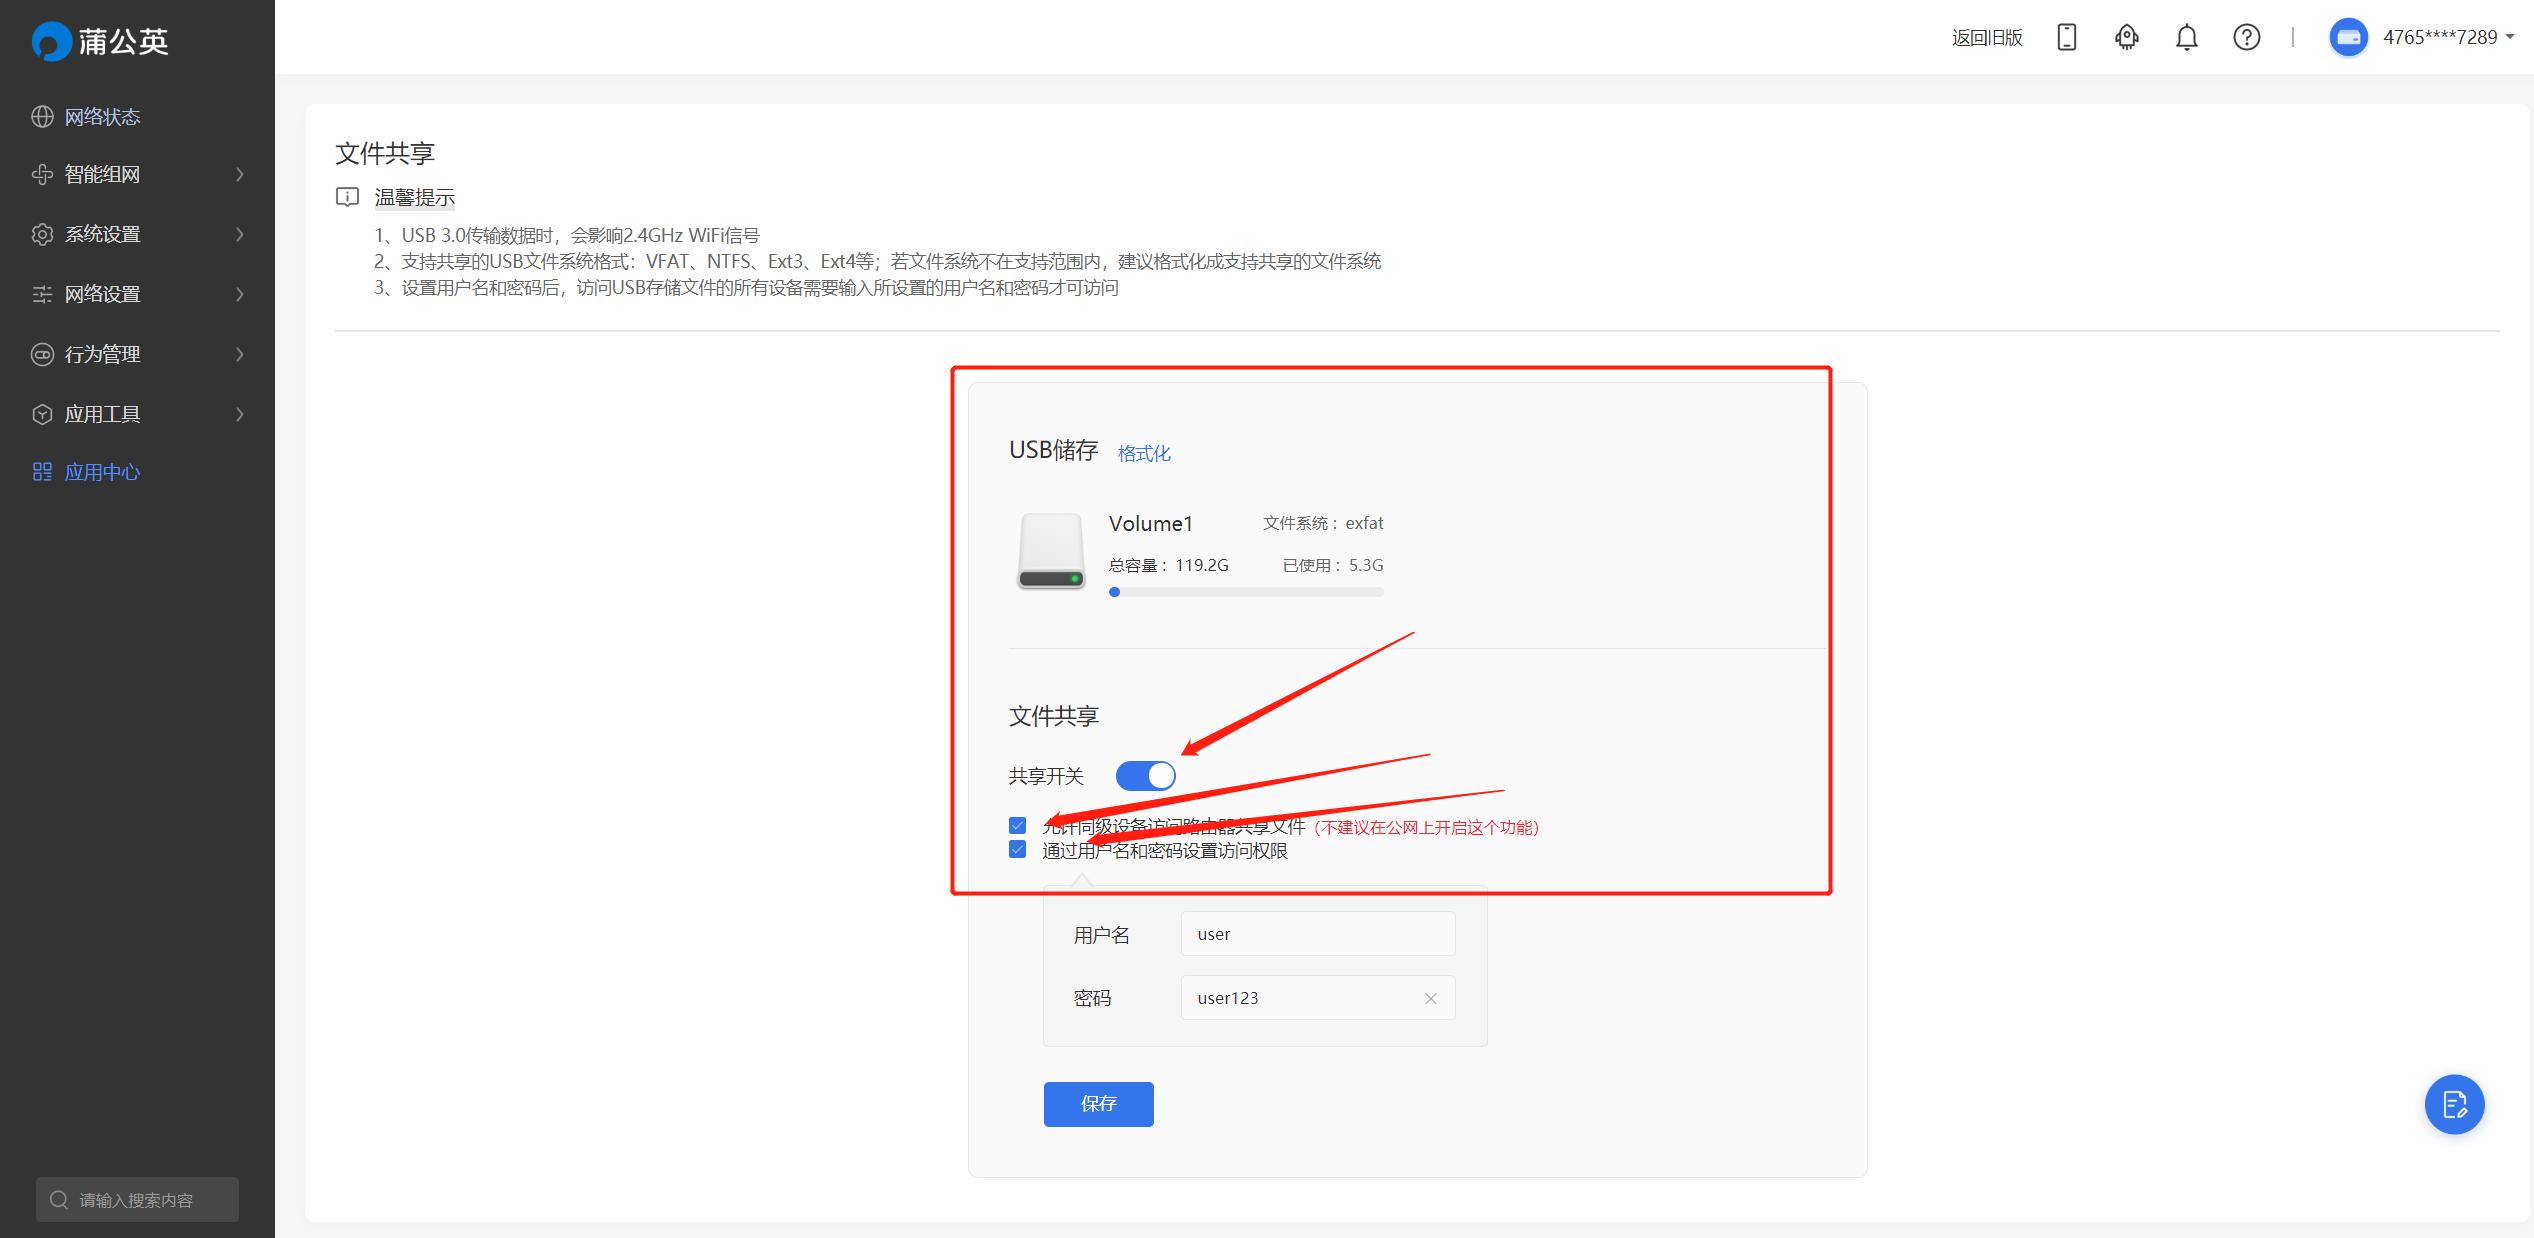Expand the 系统设置 submenu chevron

click(x=240, y=233)
